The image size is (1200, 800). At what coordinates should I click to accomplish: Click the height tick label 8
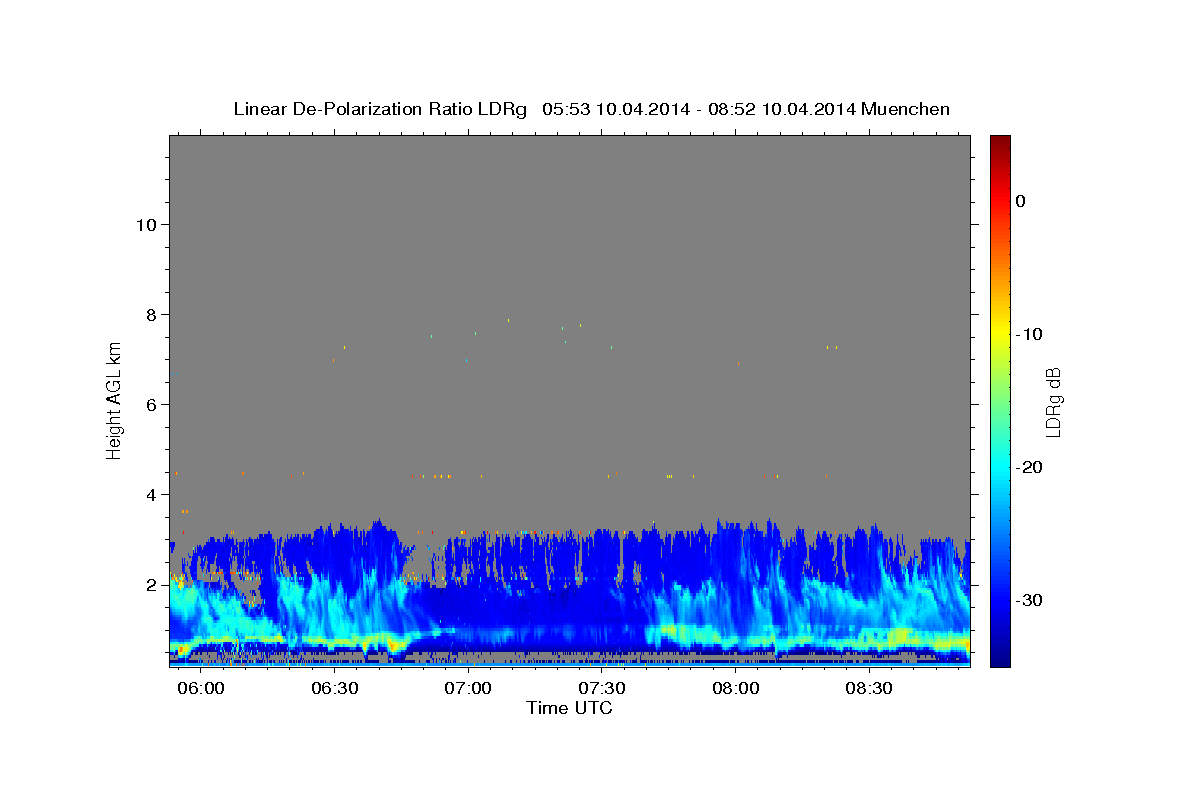151,315
